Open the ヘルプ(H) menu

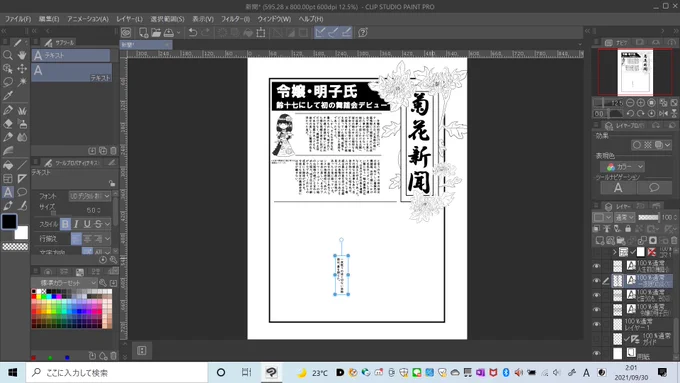311,19
